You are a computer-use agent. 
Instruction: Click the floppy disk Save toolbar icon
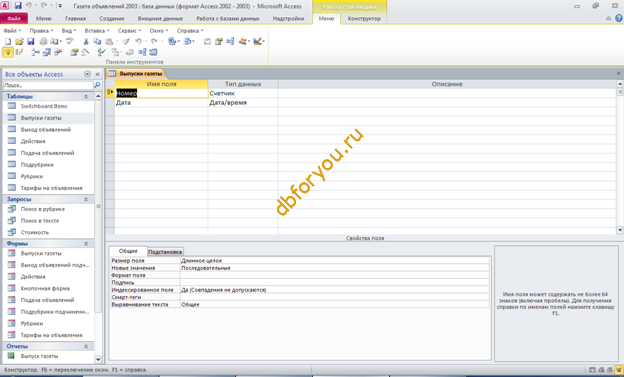coord(31,41)
